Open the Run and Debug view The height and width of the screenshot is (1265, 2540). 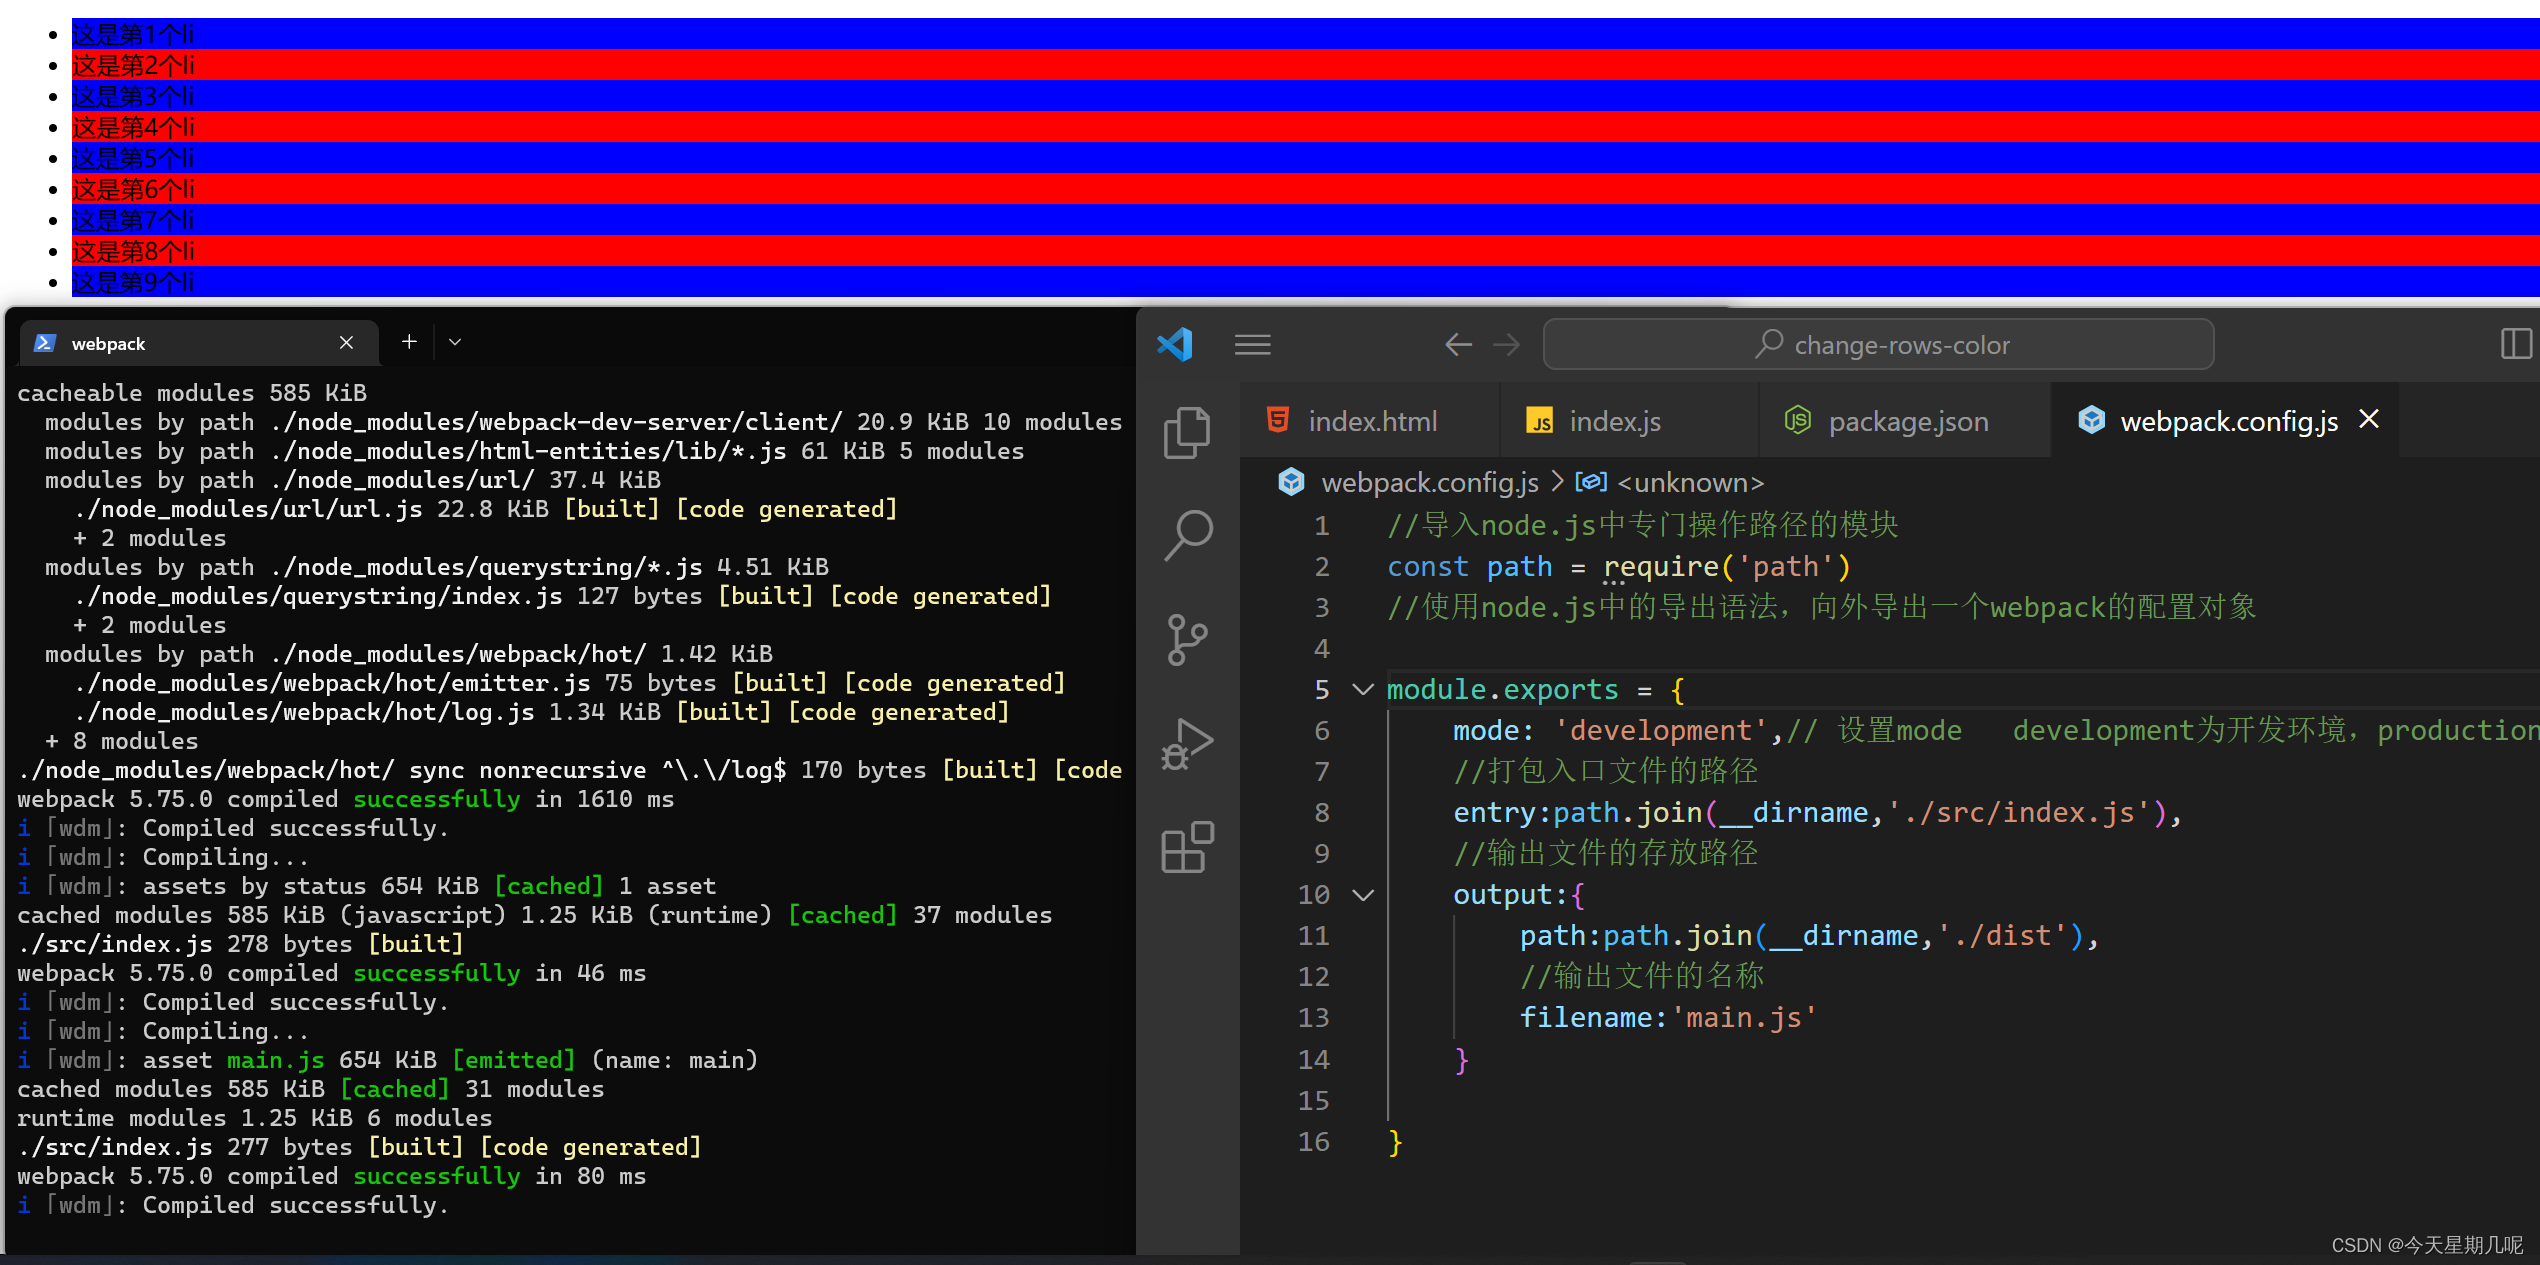[x=1187, y=744]
